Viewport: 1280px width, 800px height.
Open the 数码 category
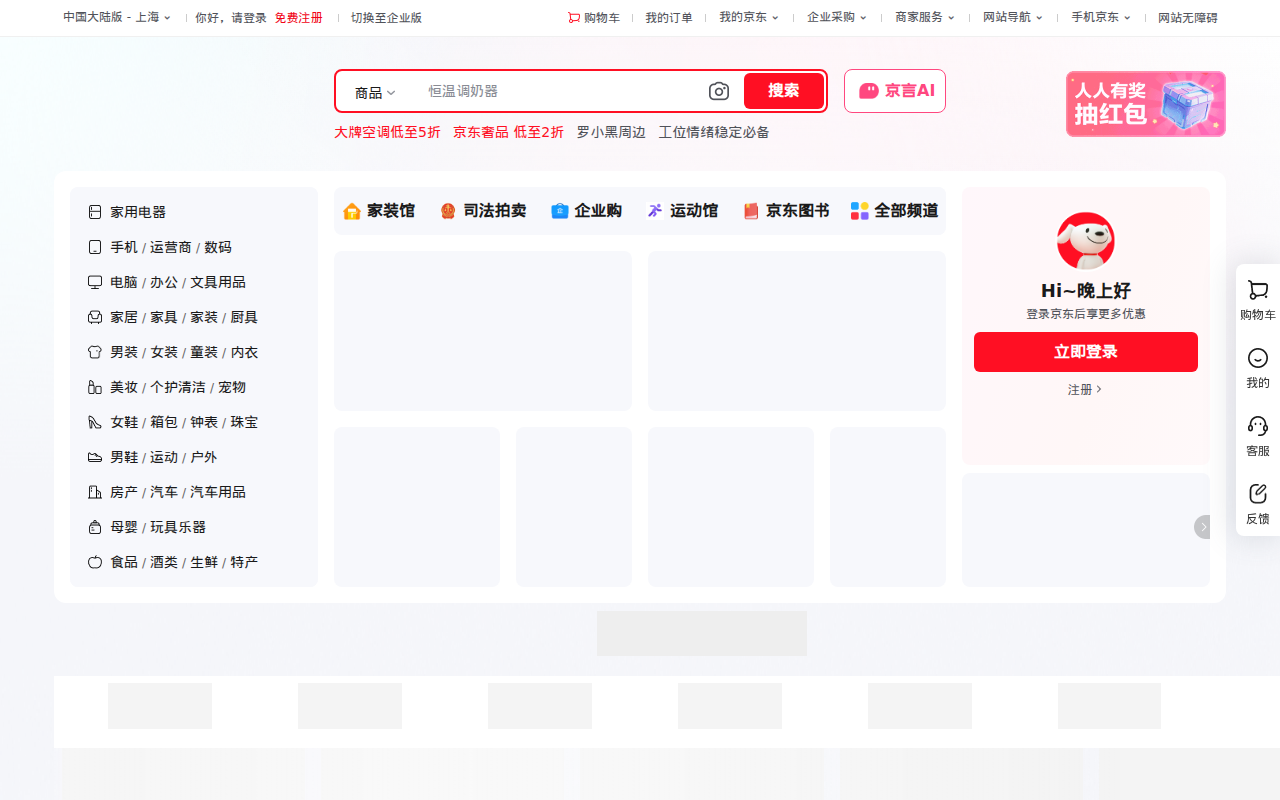coord(218,247)
